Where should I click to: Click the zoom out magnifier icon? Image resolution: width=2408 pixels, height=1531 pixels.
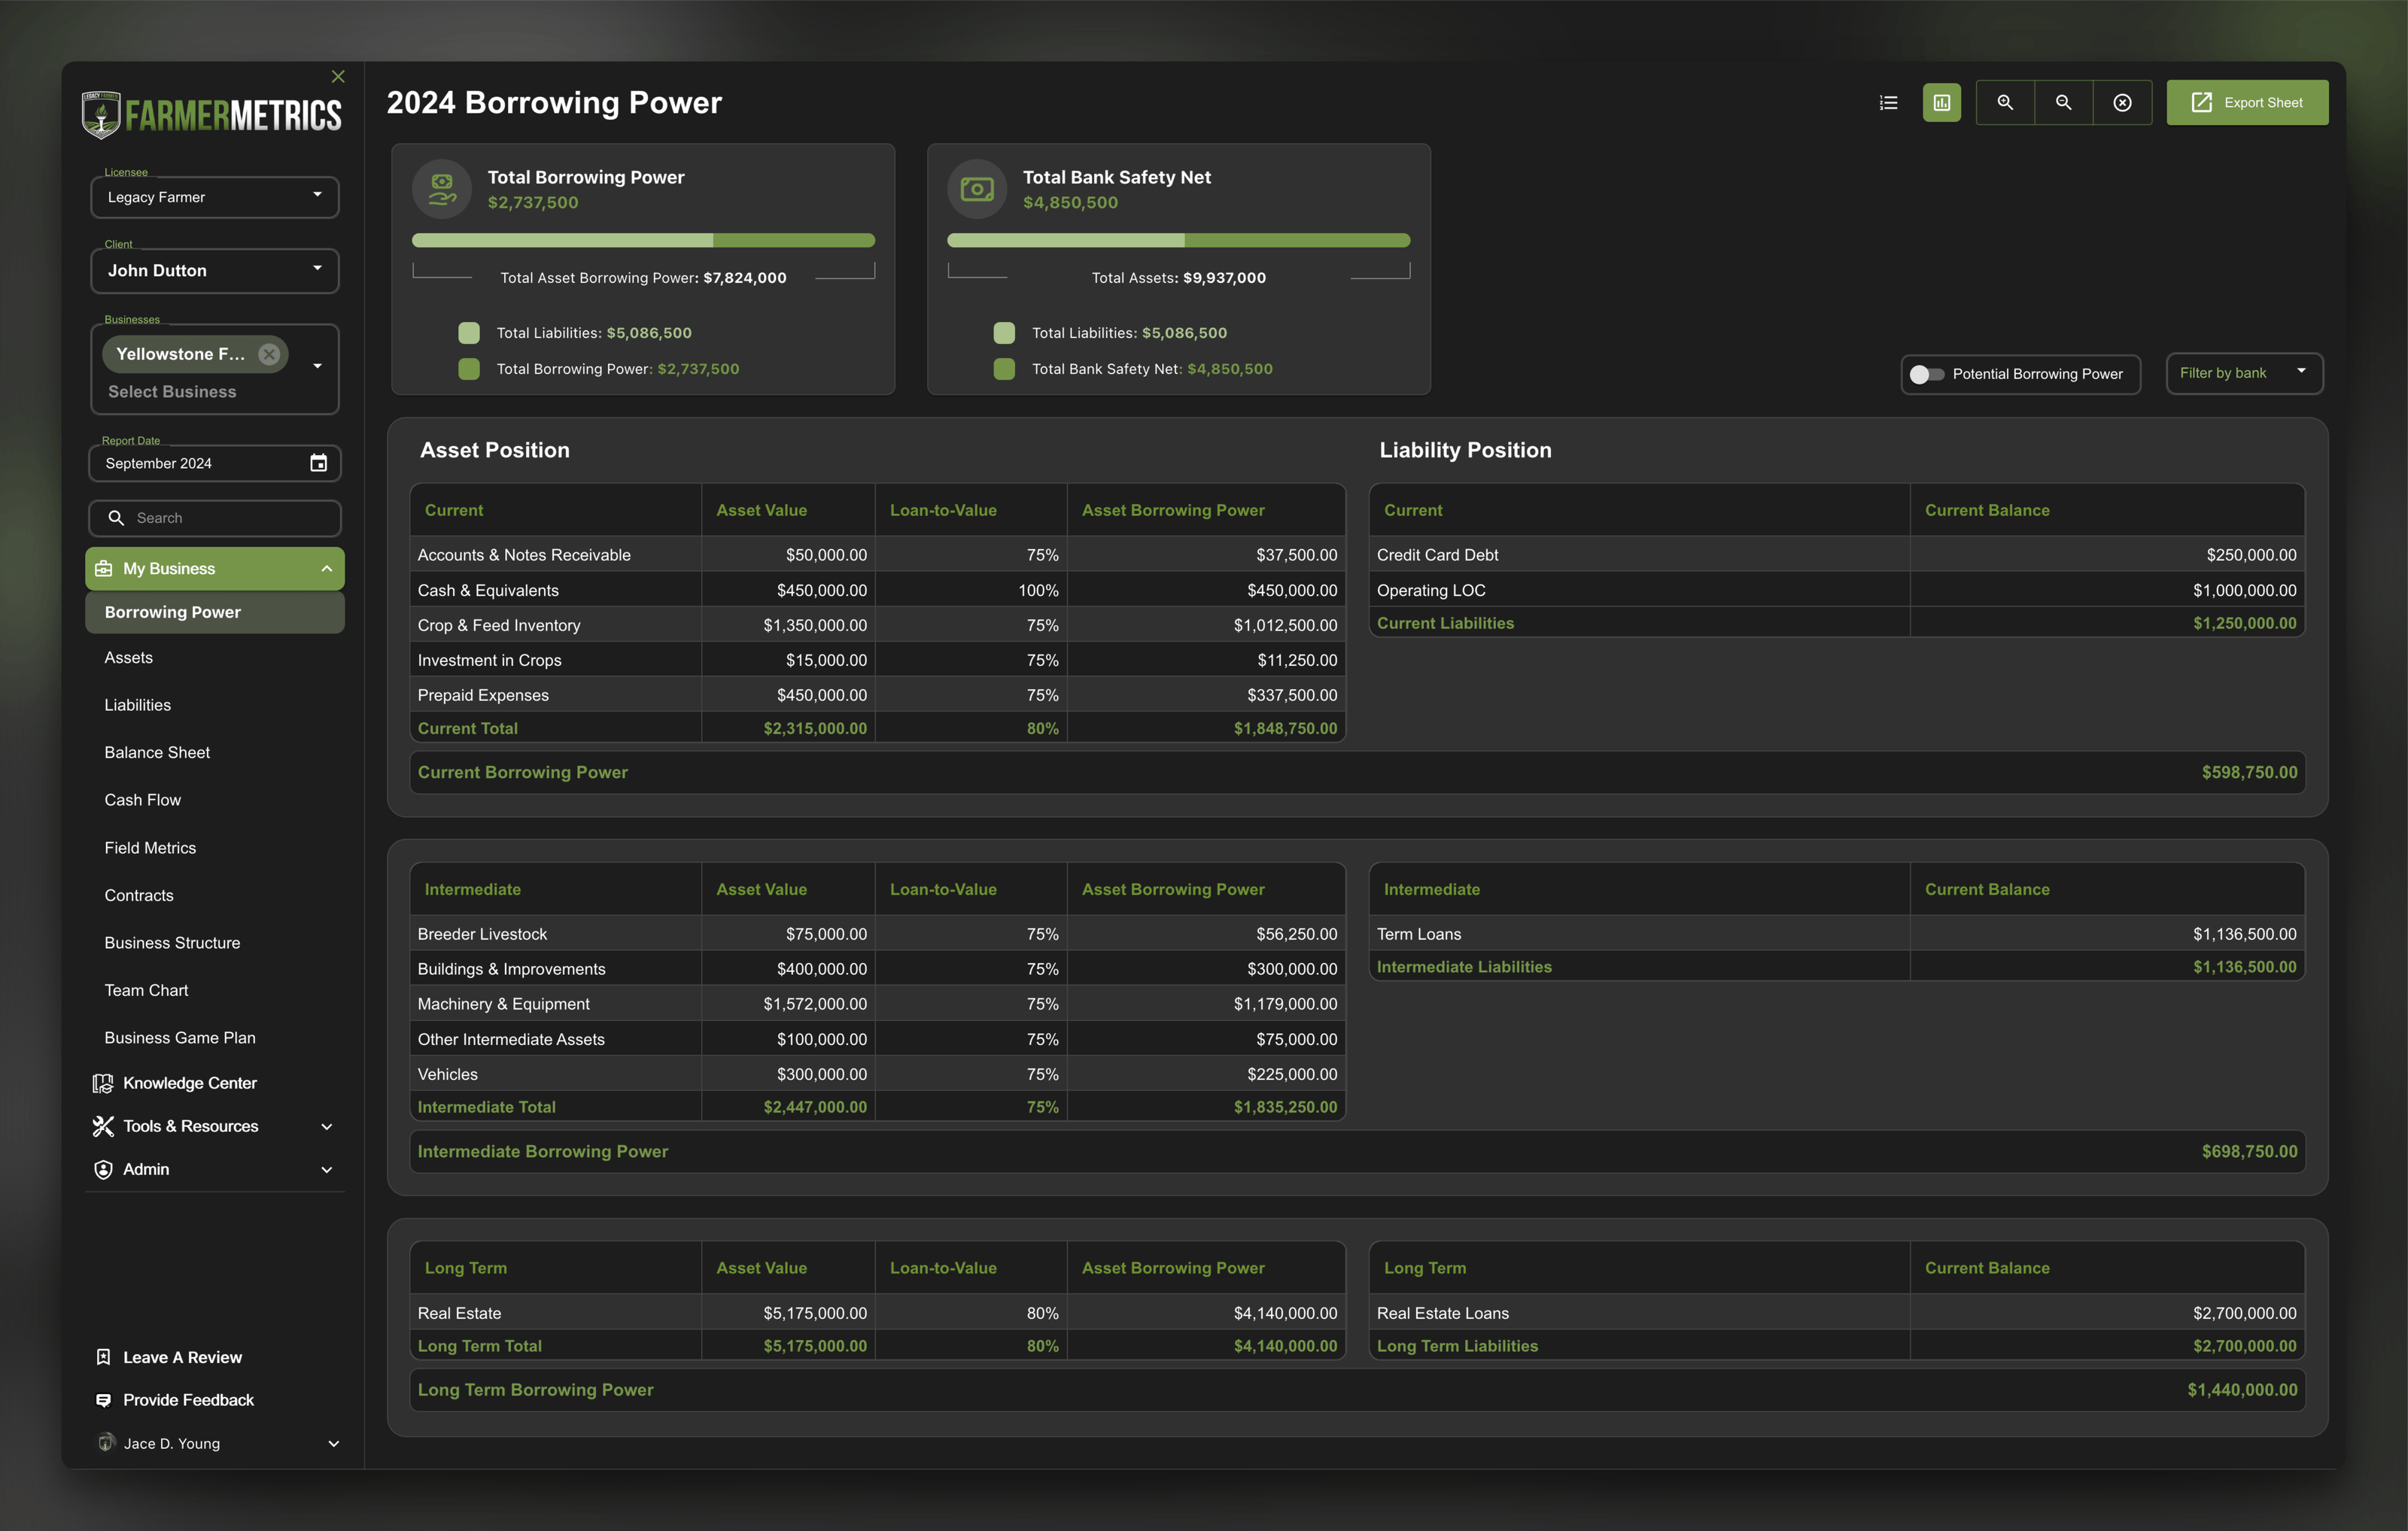click(2063, 103)
